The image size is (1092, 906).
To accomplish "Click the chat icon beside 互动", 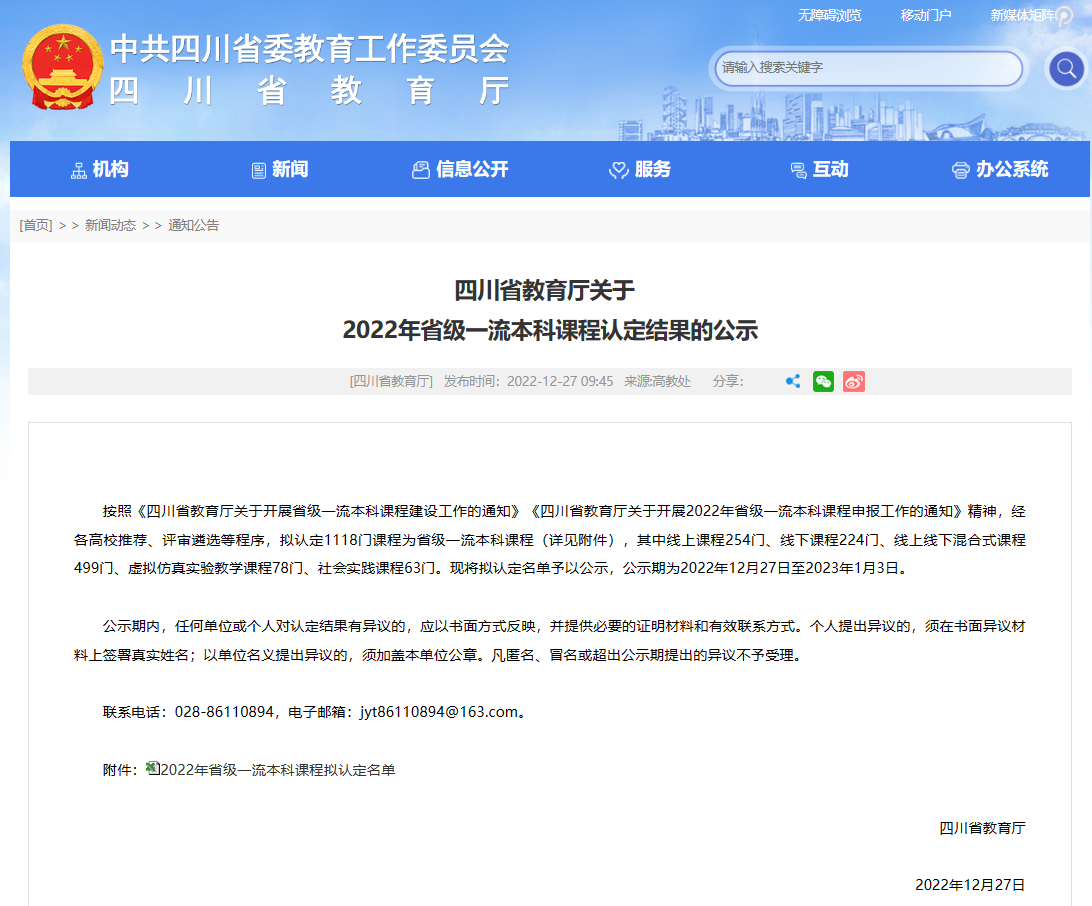I will pos(798,170).
